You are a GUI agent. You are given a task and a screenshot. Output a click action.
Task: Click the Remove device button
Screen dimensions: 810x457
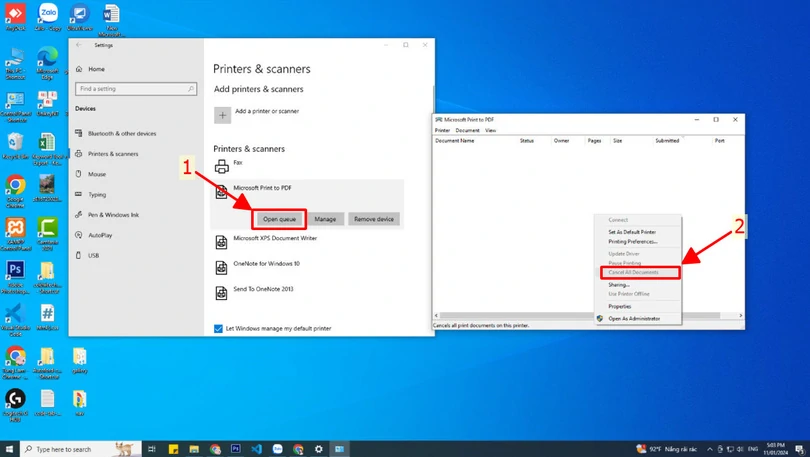point(374,219)
